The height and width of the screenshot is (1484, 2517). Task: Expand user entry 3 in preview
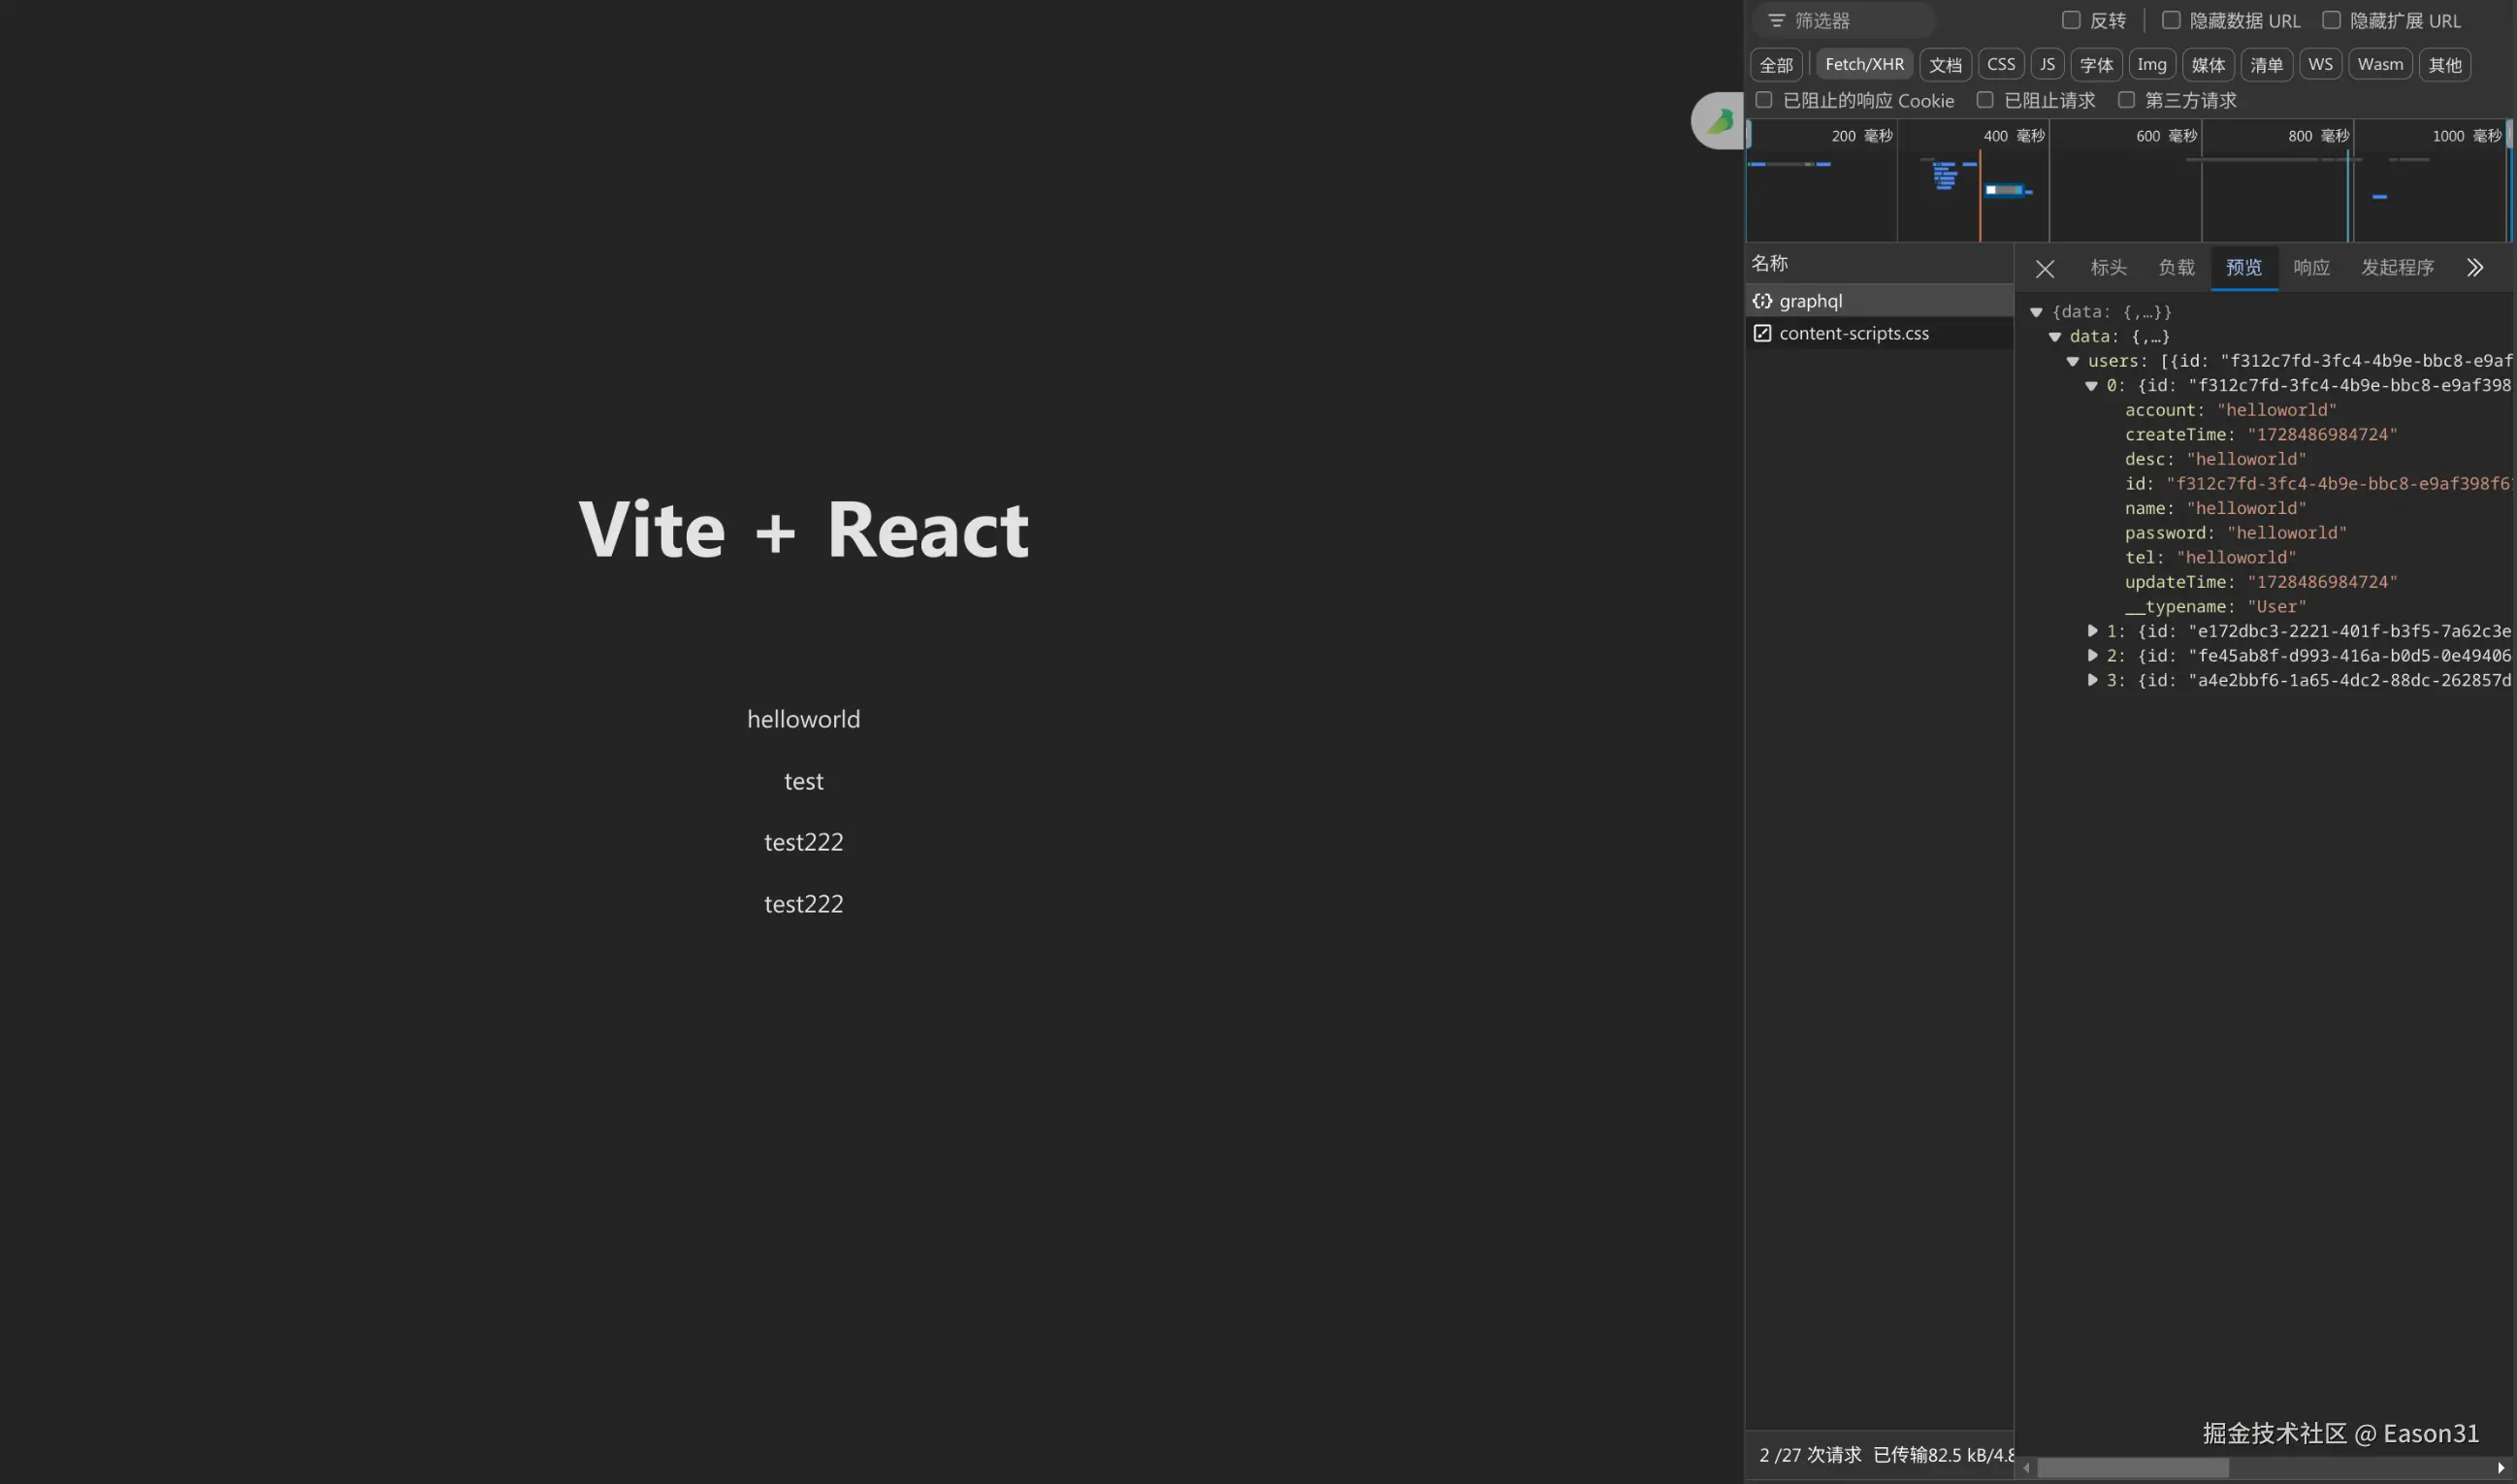pos(2092,680)
